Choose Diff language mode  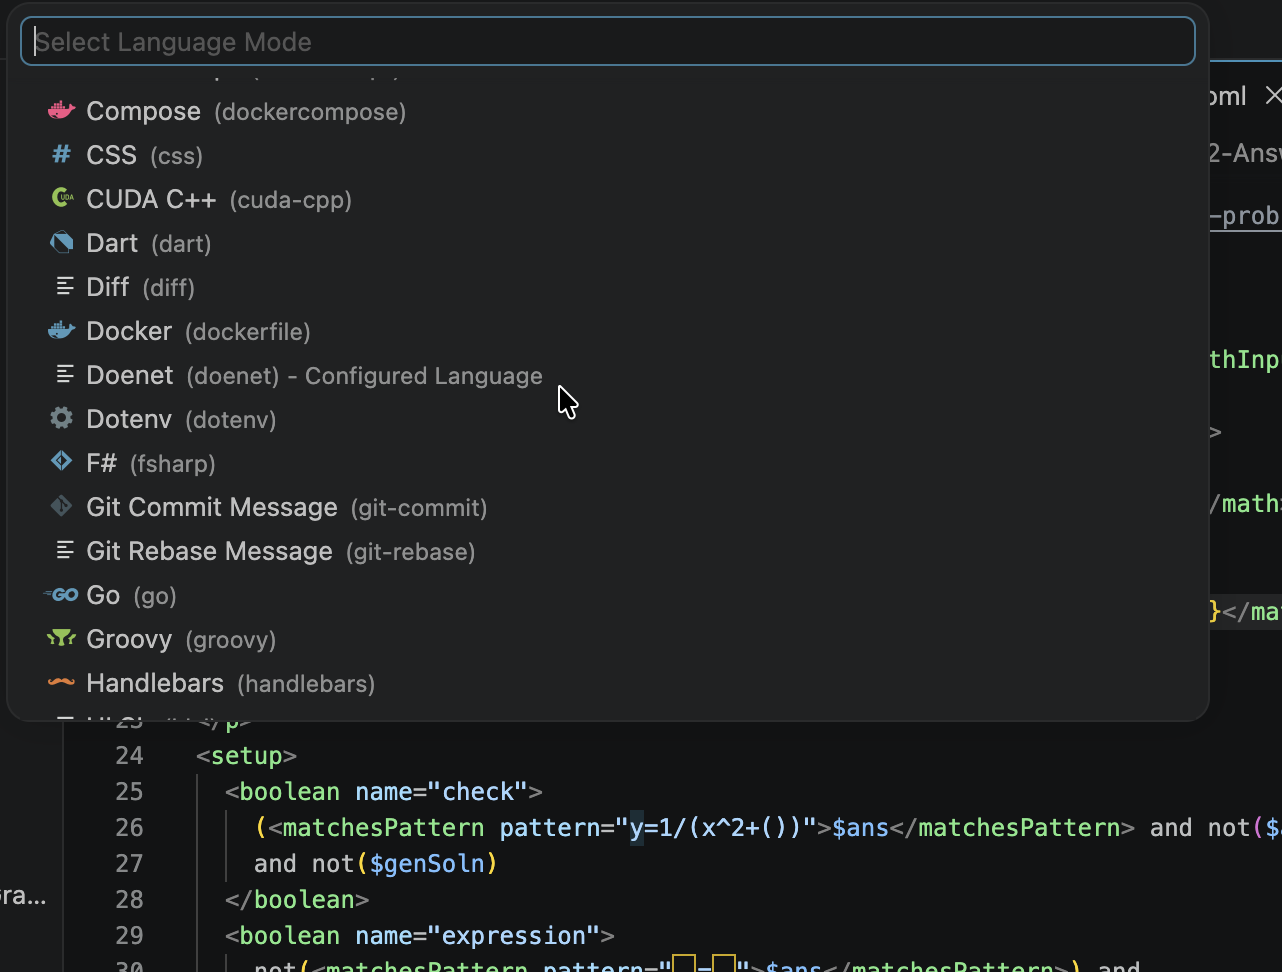point(607,287)
